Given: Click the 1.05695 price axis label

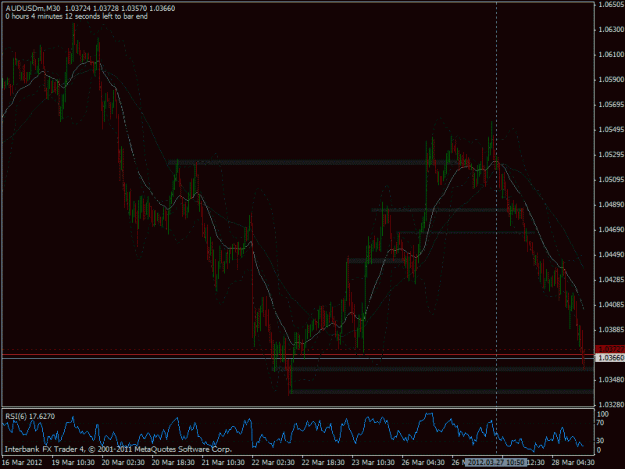Looking at the screenshot, I should pos(611,105).
